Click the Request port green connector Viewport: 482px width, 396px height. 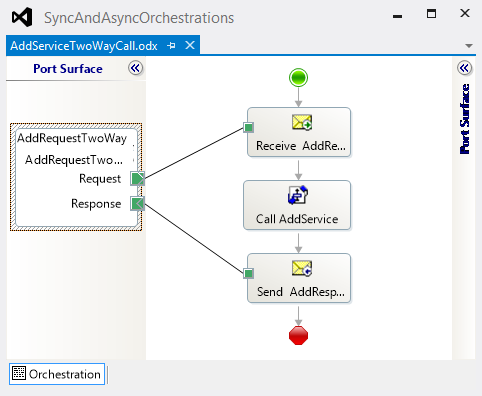coord(137,179)
